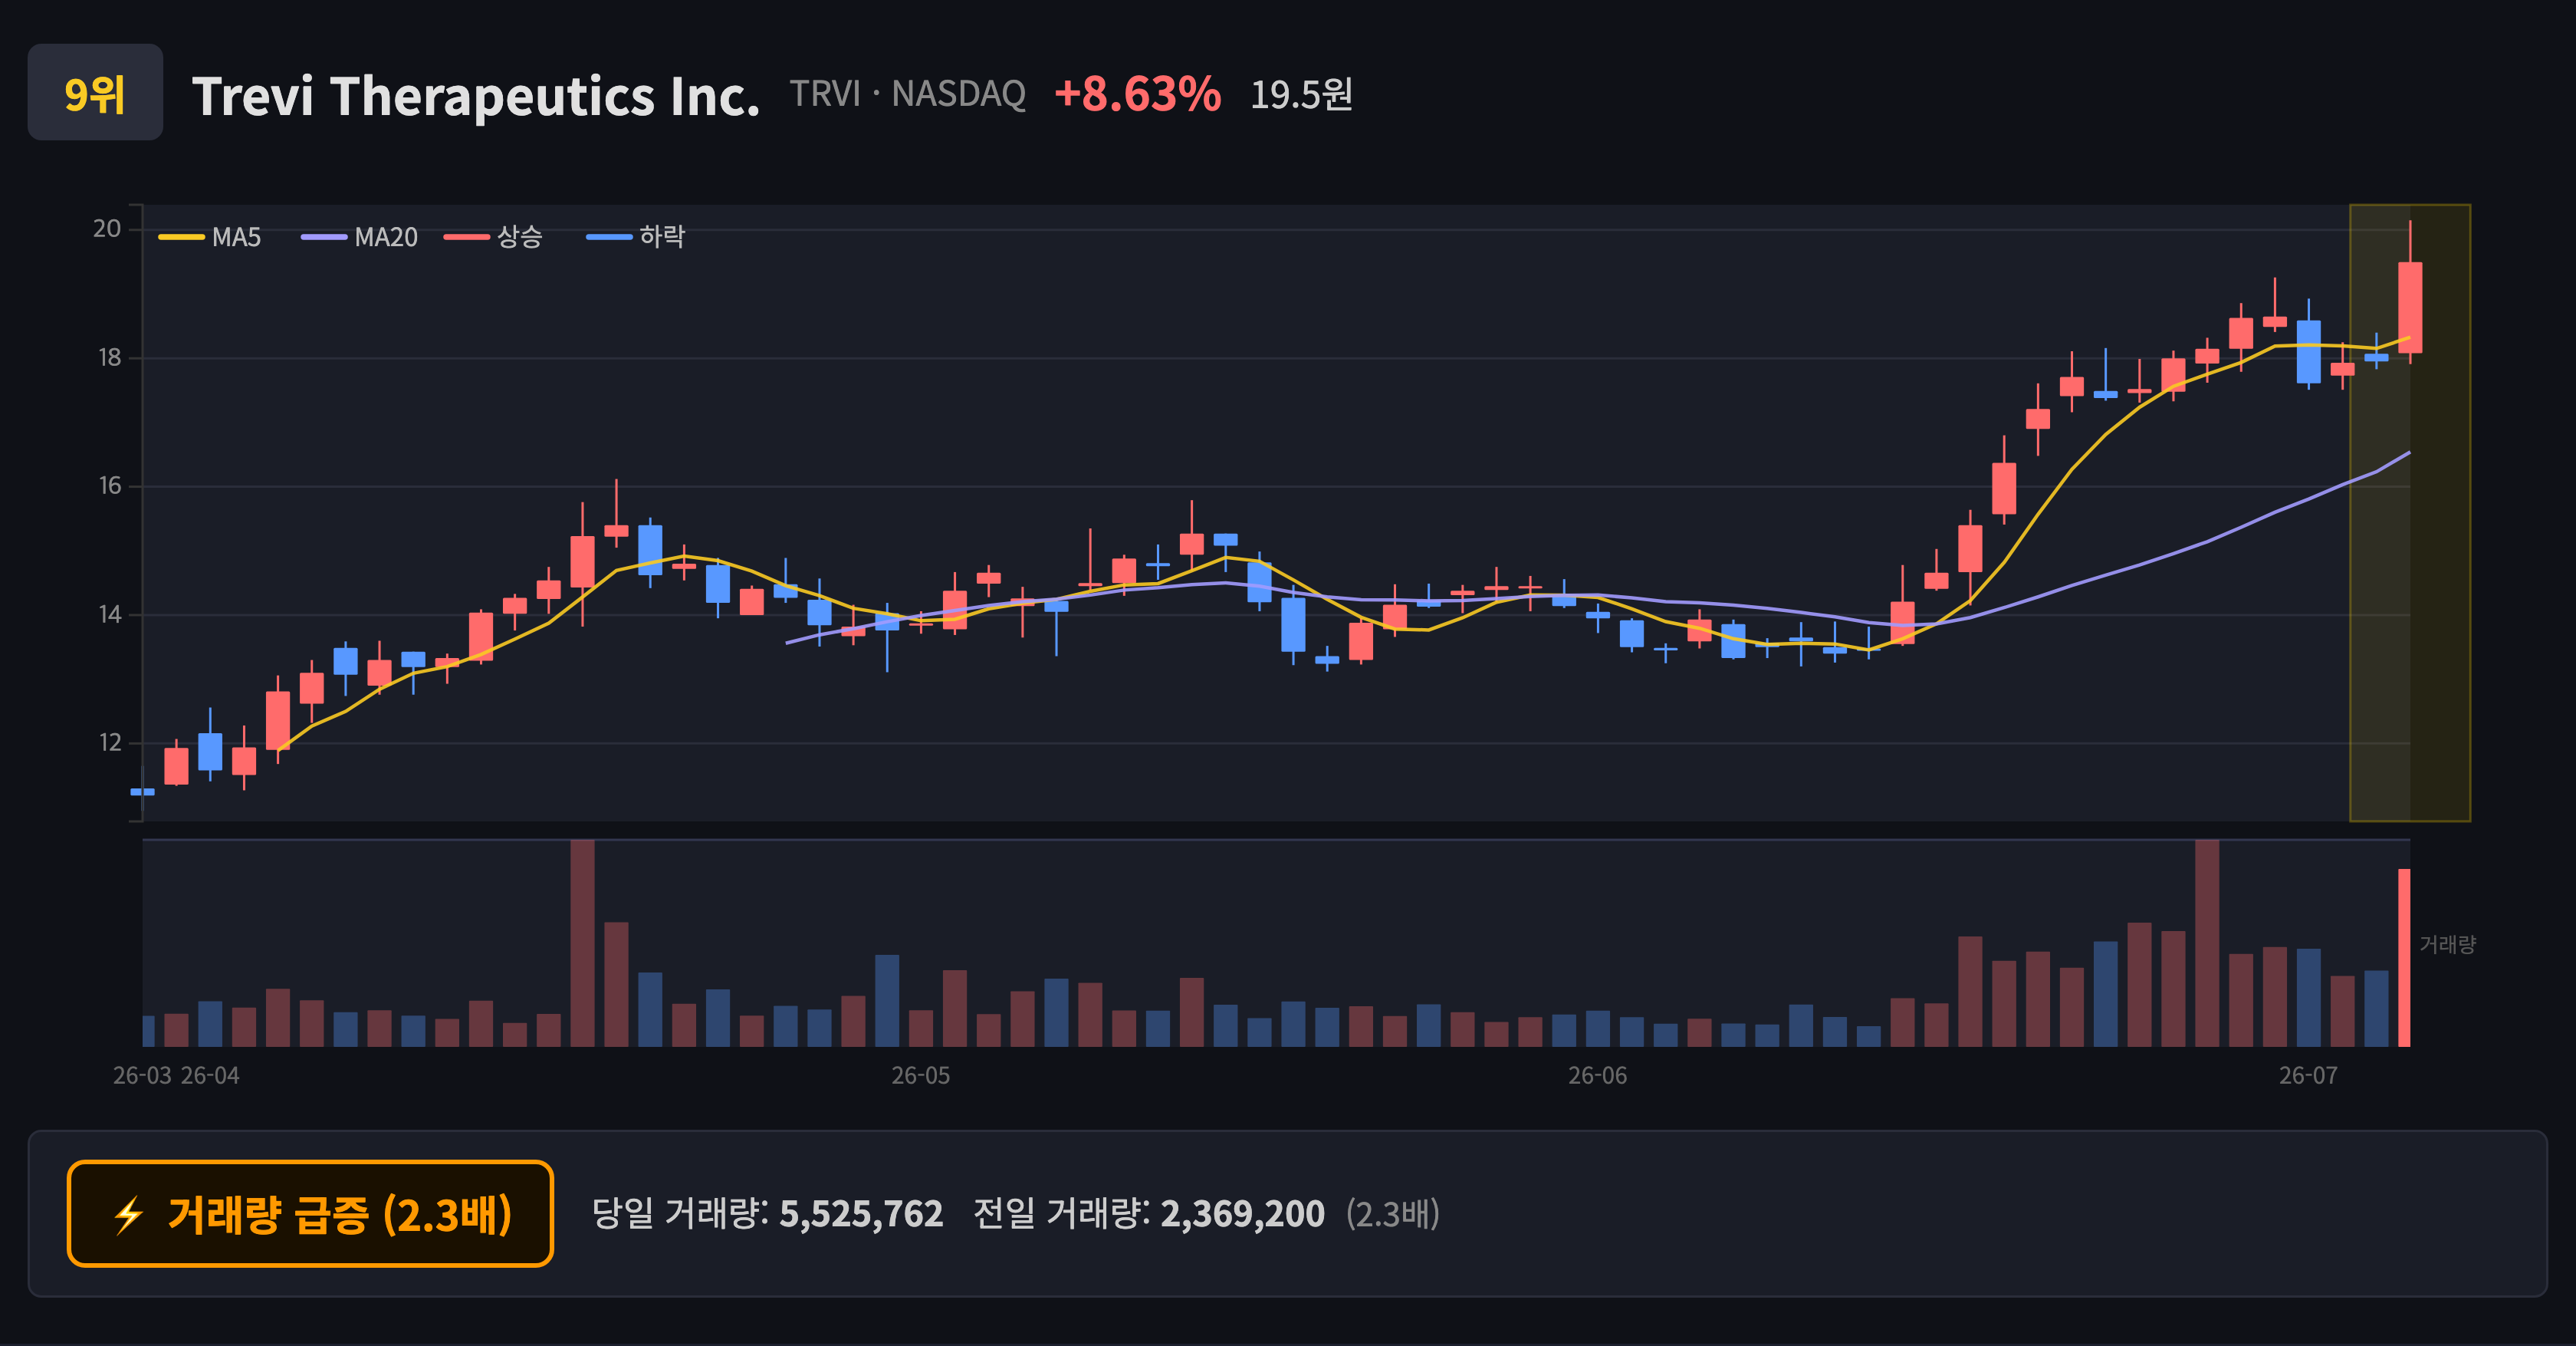Click the 18 price axis label
Viewport: 2576px width, 1346px height.
tap(109, 358)
